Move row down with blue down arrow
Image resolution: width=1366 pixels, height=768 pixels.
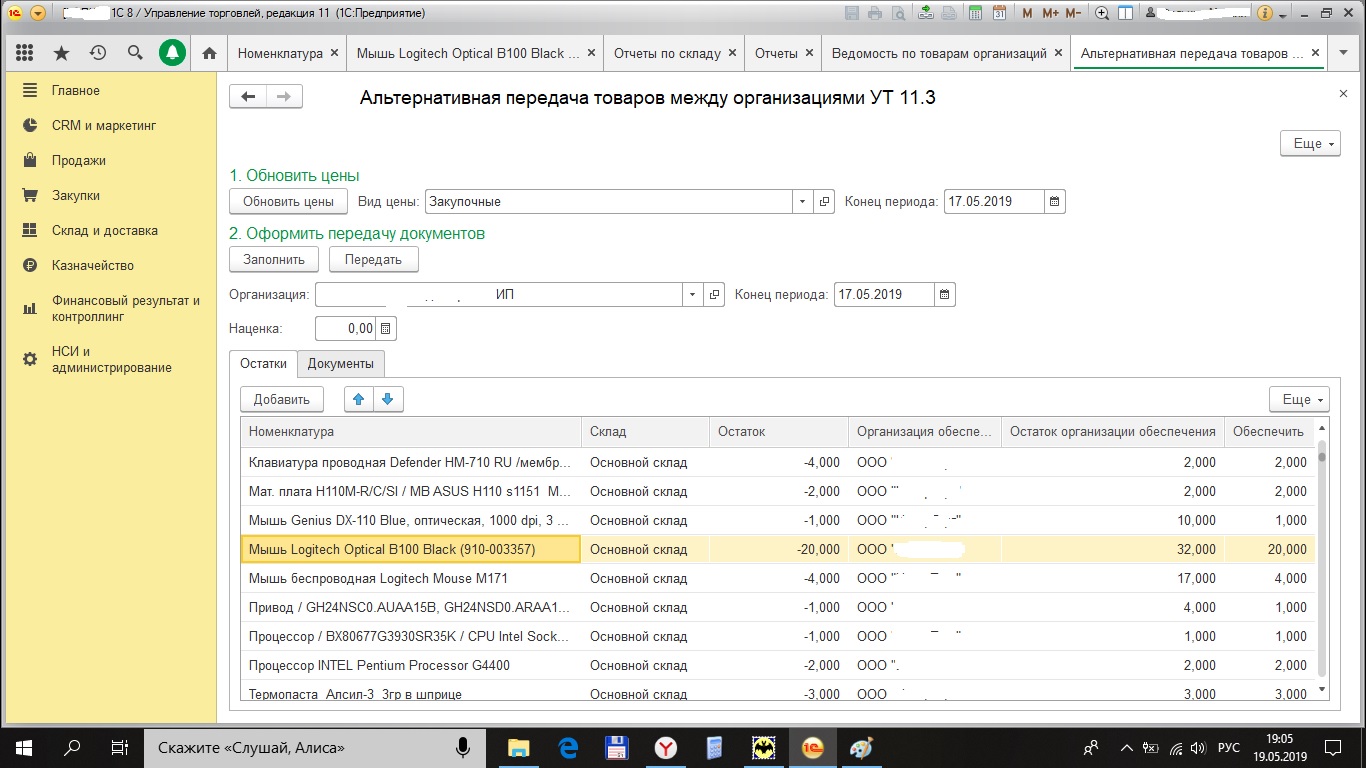tap(388, 399)
